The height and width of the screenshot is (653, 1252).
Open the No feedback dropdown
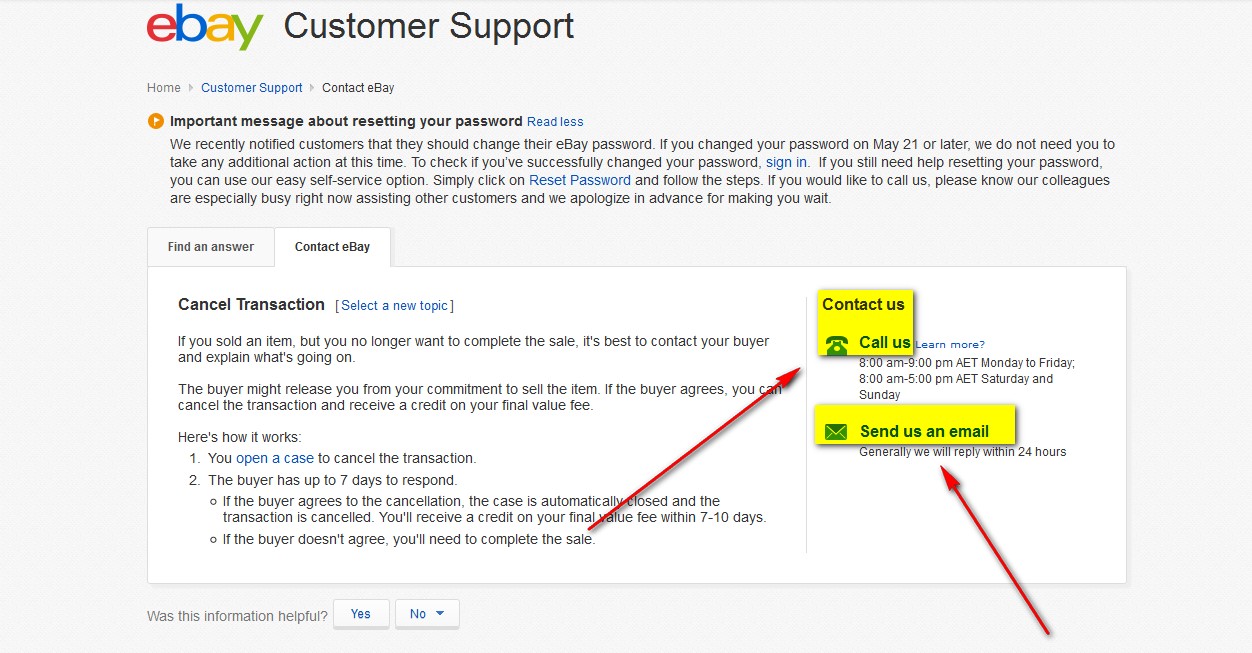pos(441,613)
